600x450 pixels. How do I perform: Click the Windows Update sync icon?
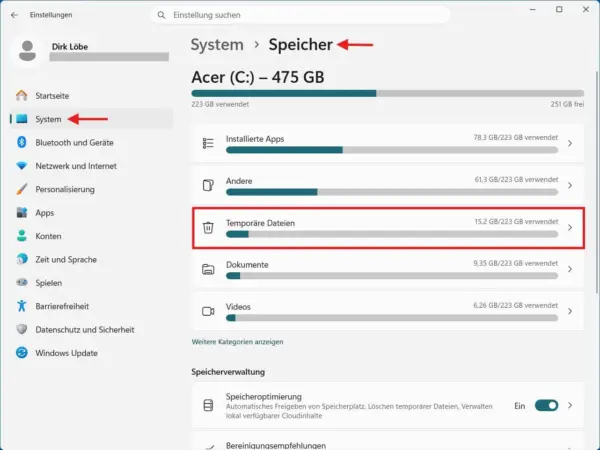tap(22, 352)
